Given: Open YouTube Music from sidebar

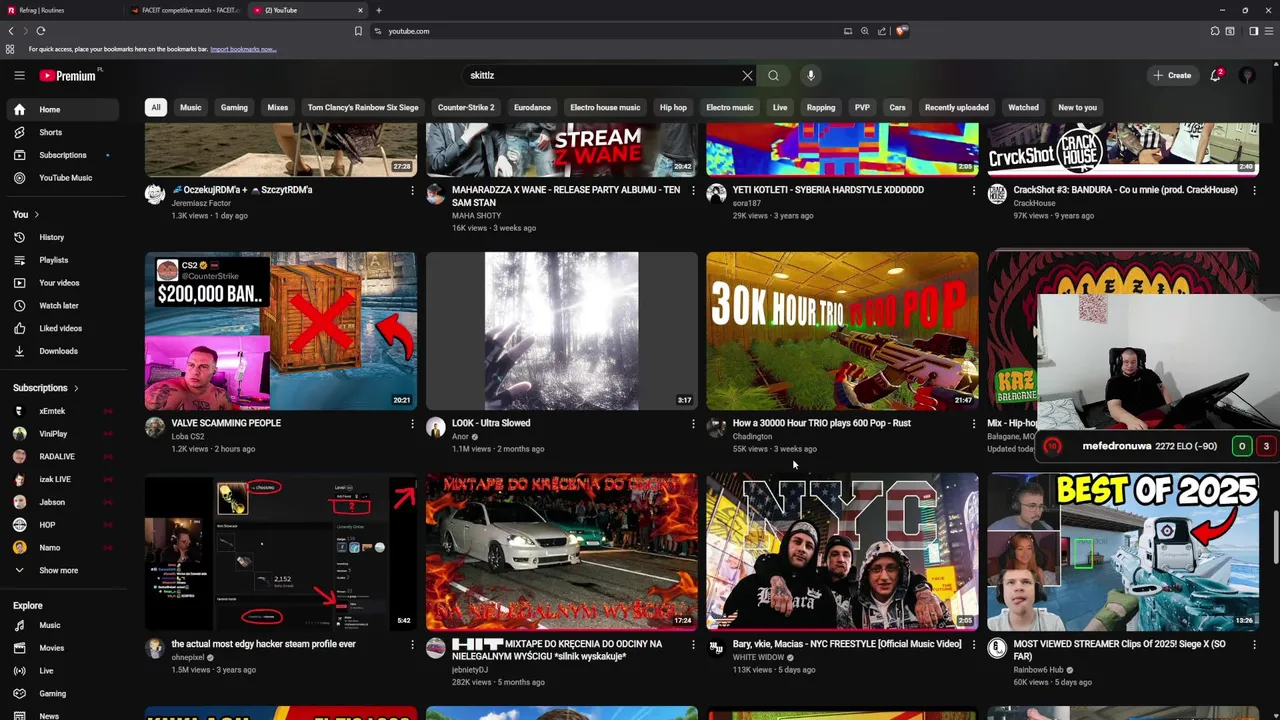Looking at the screenshot, I should pyautogui.click(x=63, y=178).
